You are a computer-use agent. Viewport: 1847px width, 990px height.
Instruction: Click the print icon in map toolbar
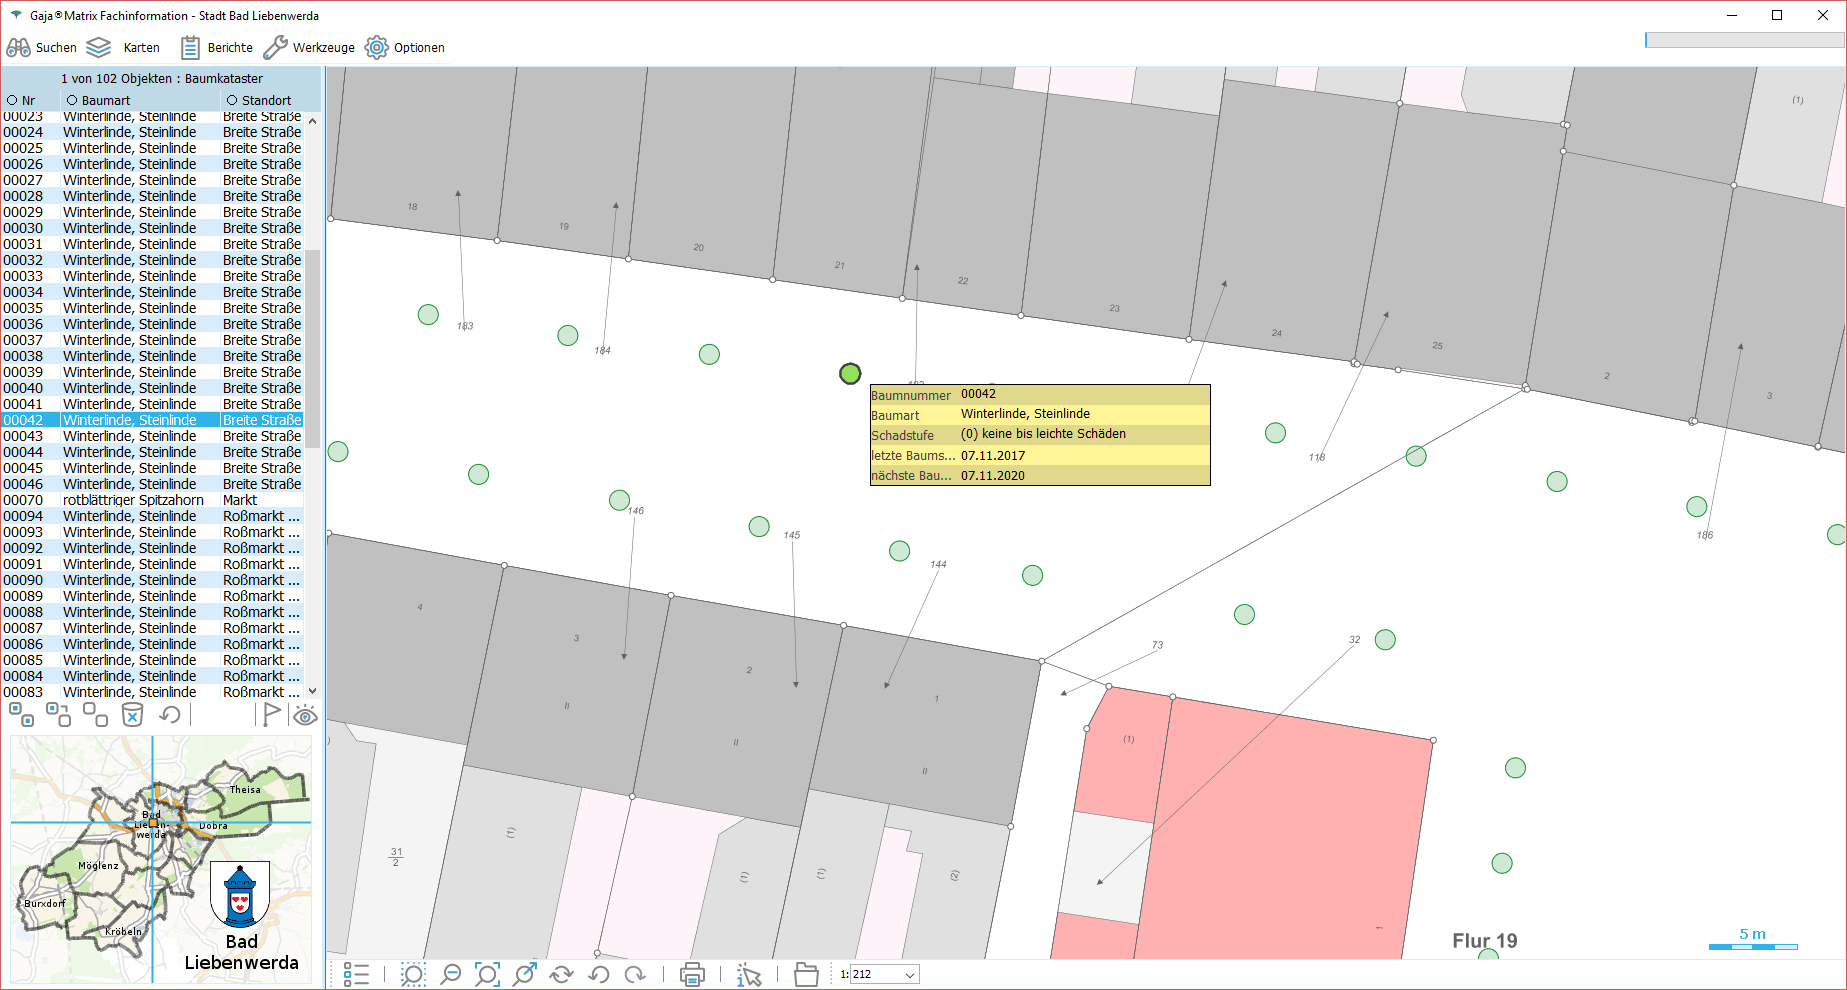point(692,974)
